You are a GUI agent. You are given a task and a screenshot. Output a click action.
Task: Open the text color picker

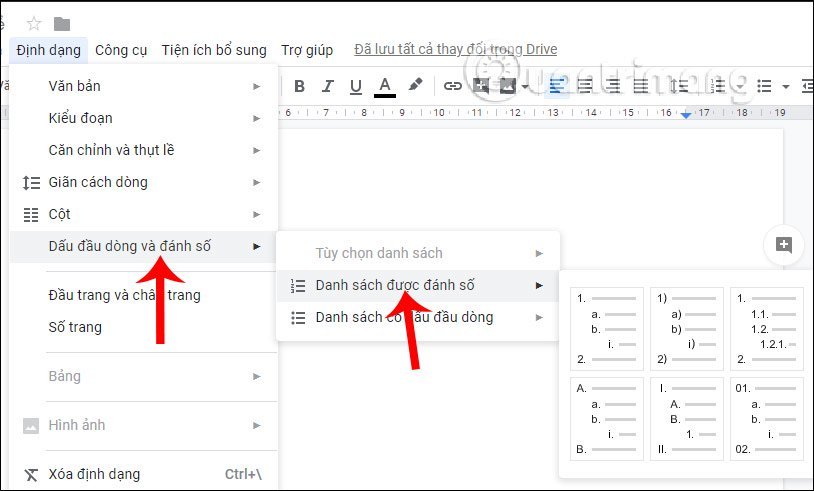click(x=385, y=86)
